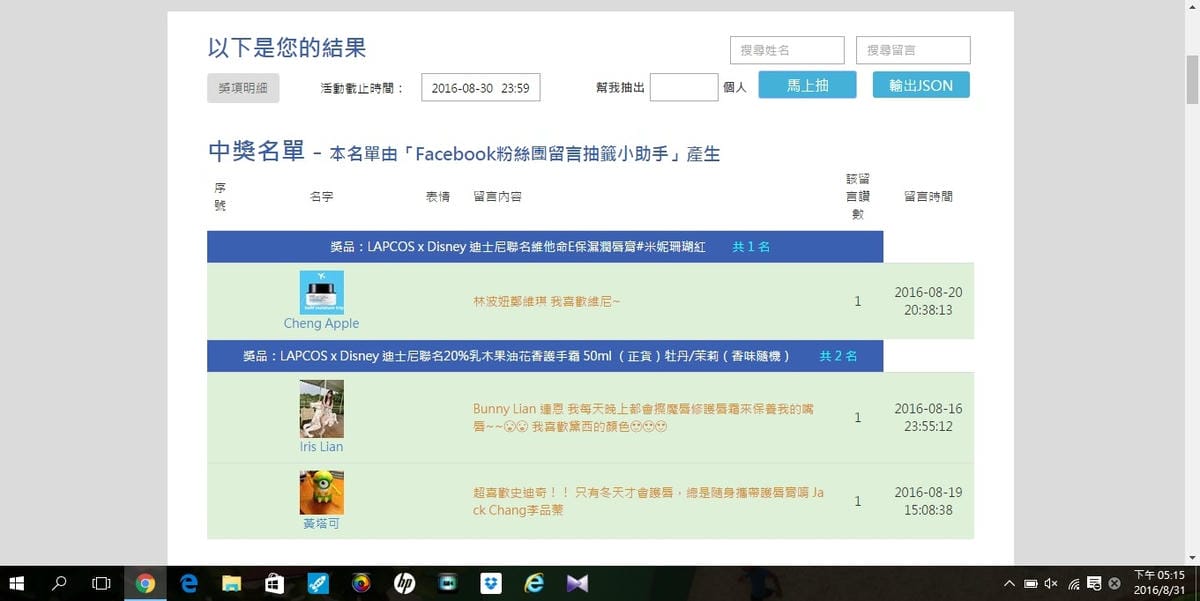
Task: Export results using the 輸出JSON button
Action: coord(920,85)
